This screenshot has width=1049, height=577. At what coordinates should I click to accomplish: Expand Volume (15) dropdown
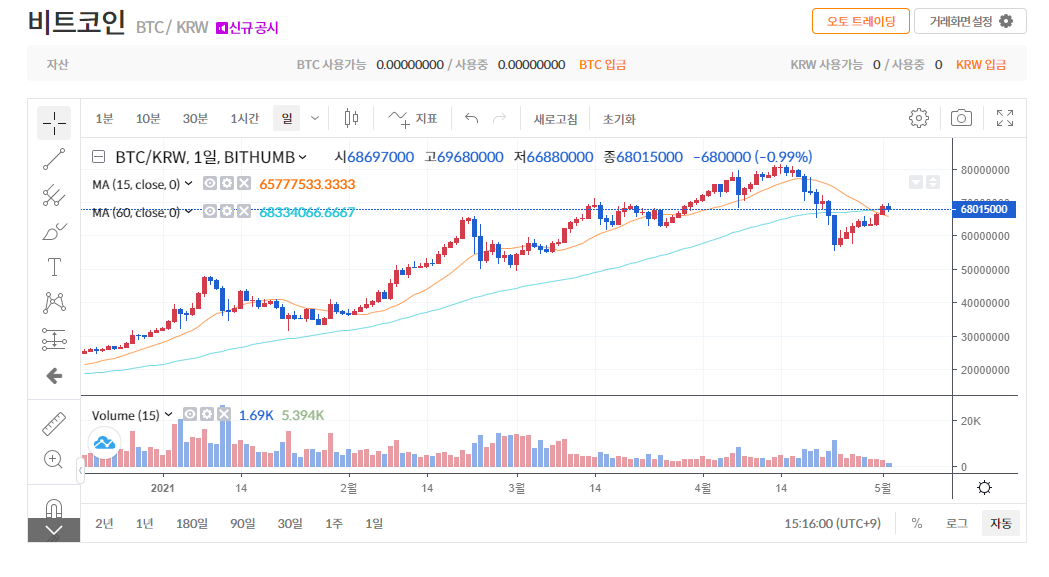169,415
